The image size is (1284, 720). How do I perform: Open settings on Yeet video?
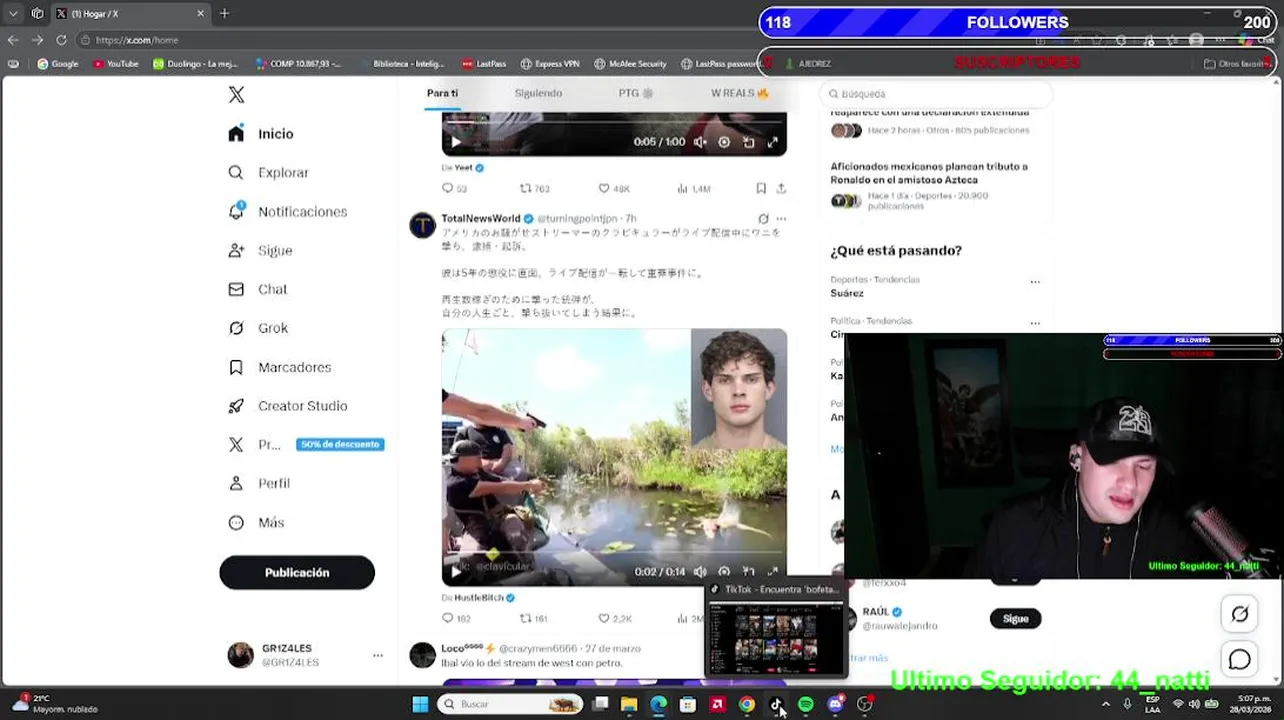click(x=725, y=142)
